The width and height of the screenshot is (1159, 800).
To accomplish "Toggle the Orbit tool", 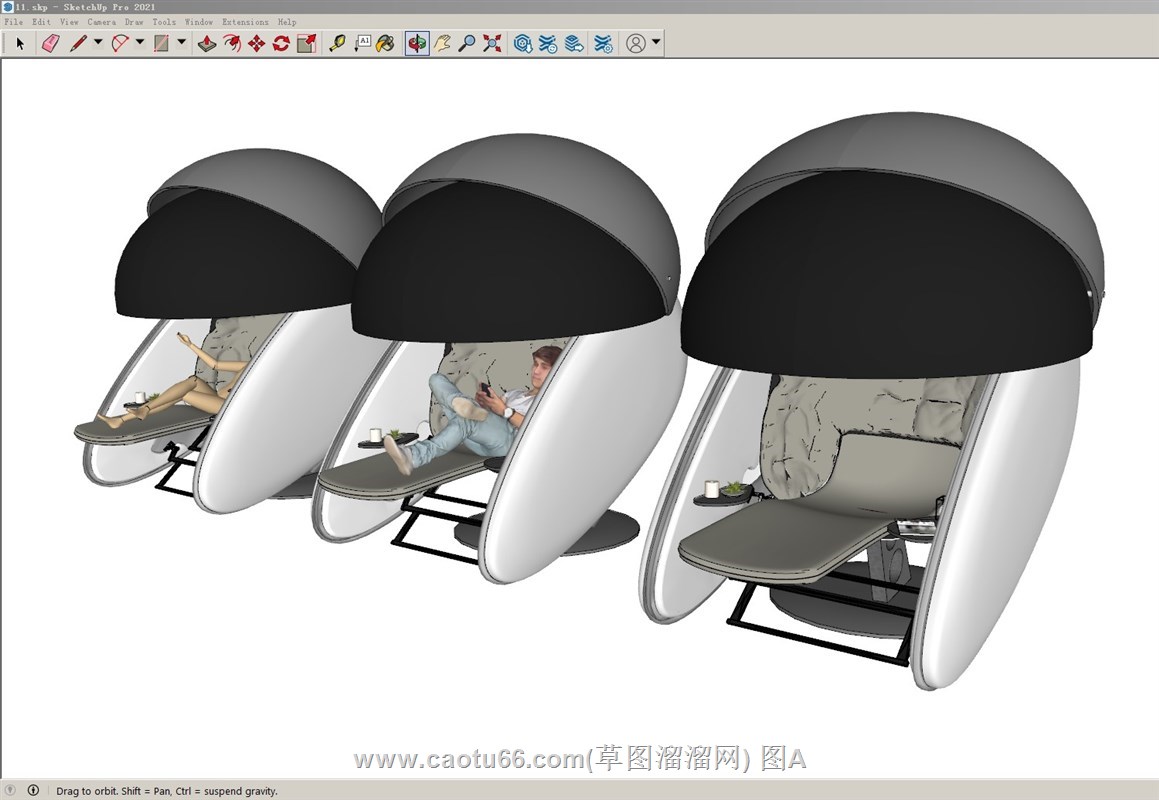I will click(417, 43).
